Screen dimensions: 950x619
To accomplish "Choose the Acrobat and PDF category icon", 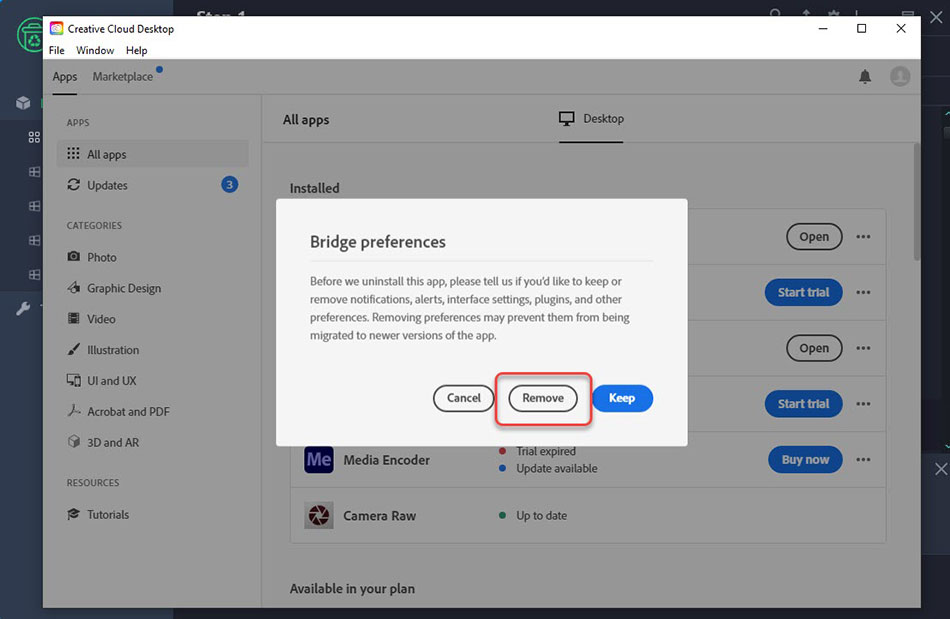I will [x=73, y=411].
